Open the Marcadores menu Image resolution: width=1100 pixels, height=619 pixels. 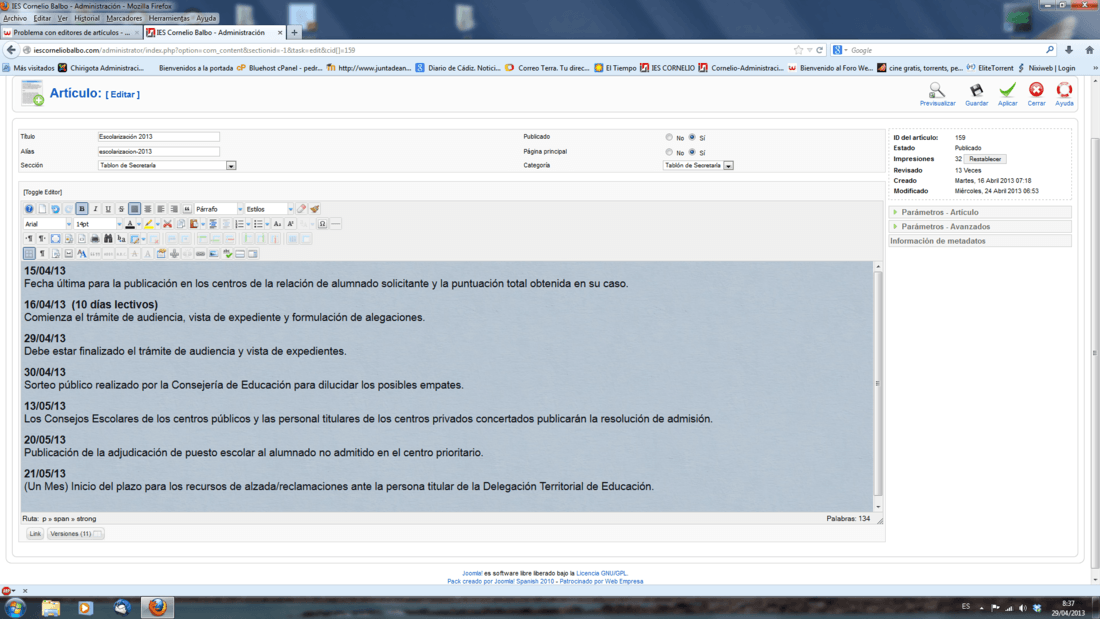pyautogui.click(x=124, y=18)
